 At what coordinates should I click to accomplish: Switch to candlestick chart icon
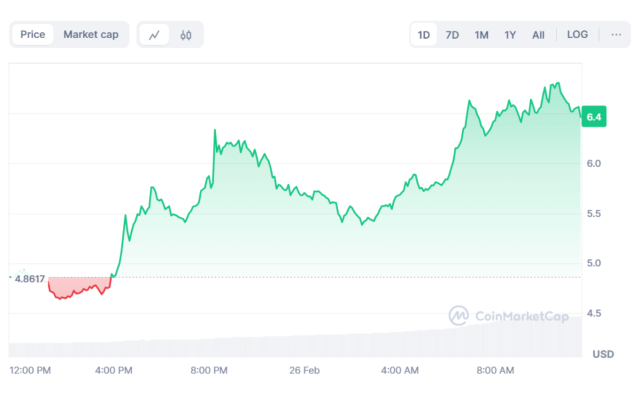click(186, 35)
